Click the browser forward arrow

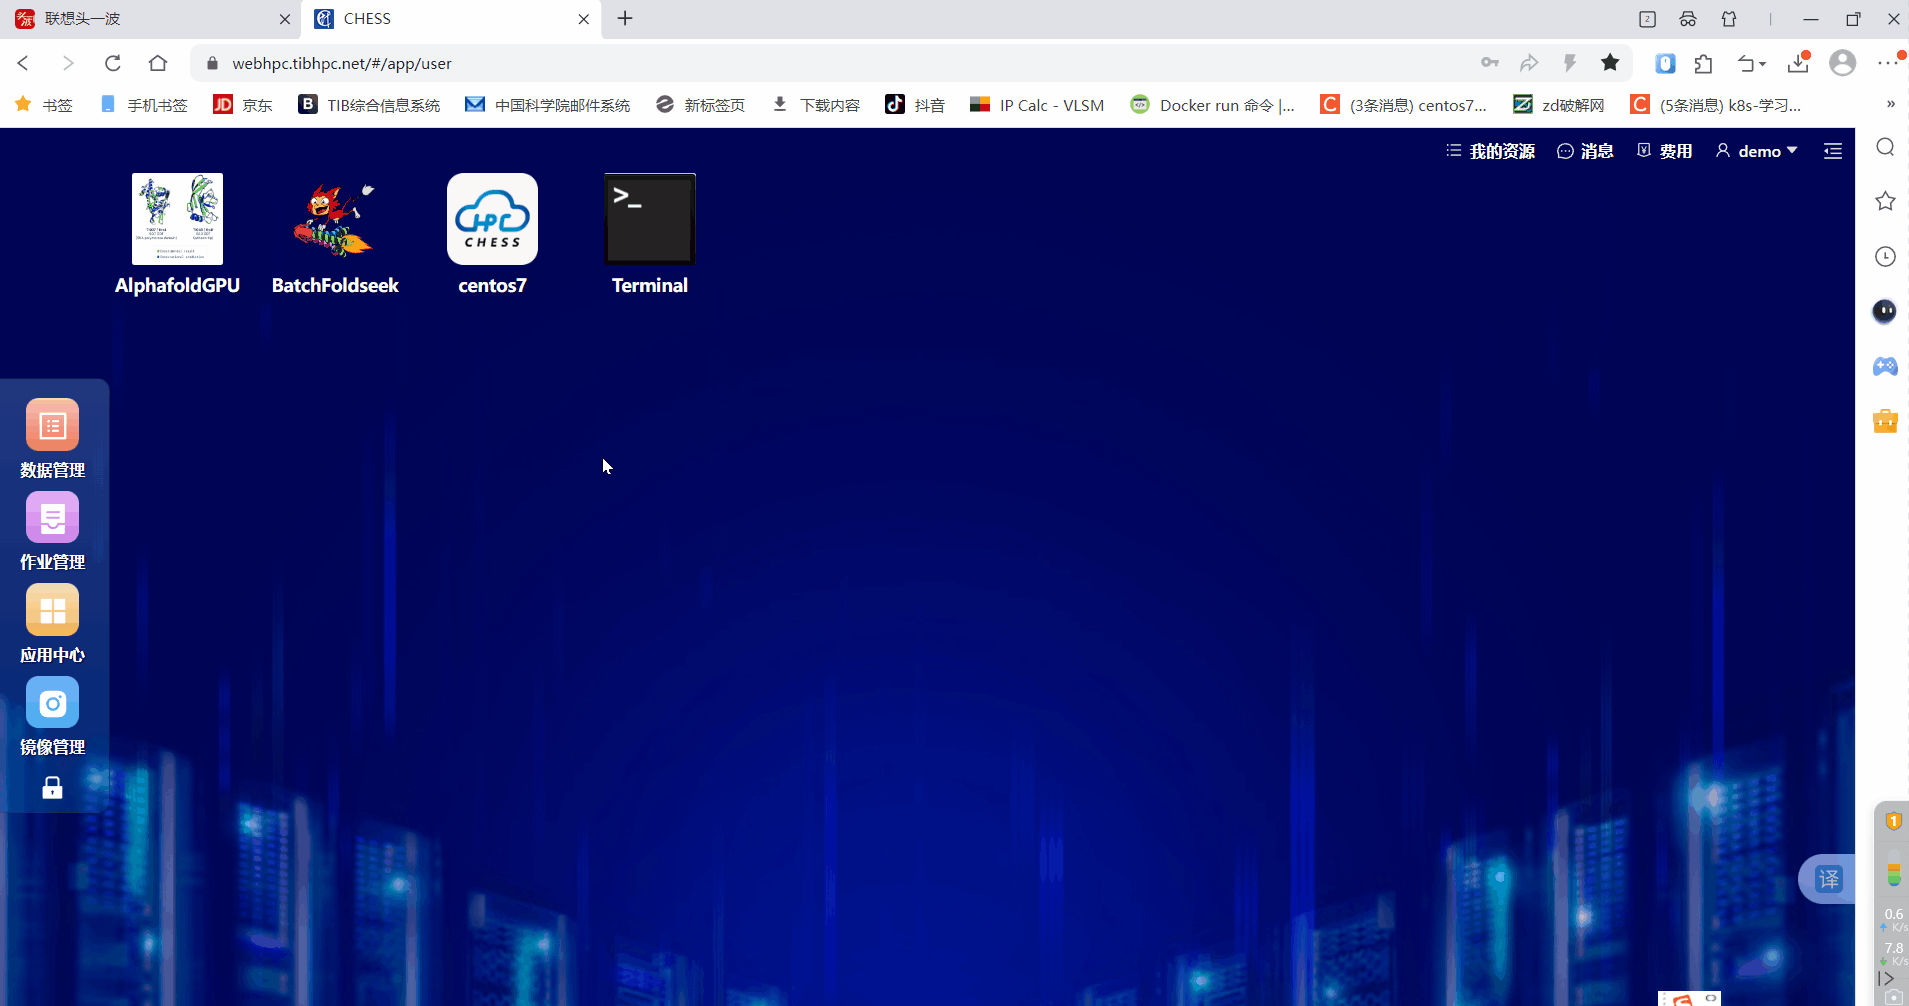point(68,63)
